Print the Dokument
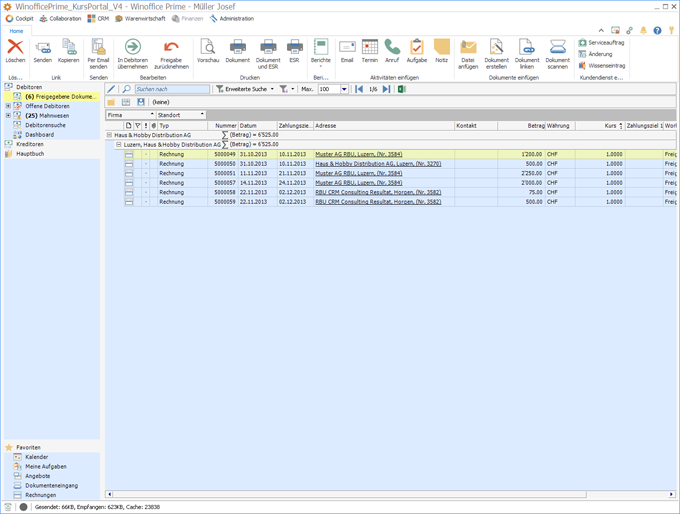The image size is (680, 514). click(x=238, y=51)
